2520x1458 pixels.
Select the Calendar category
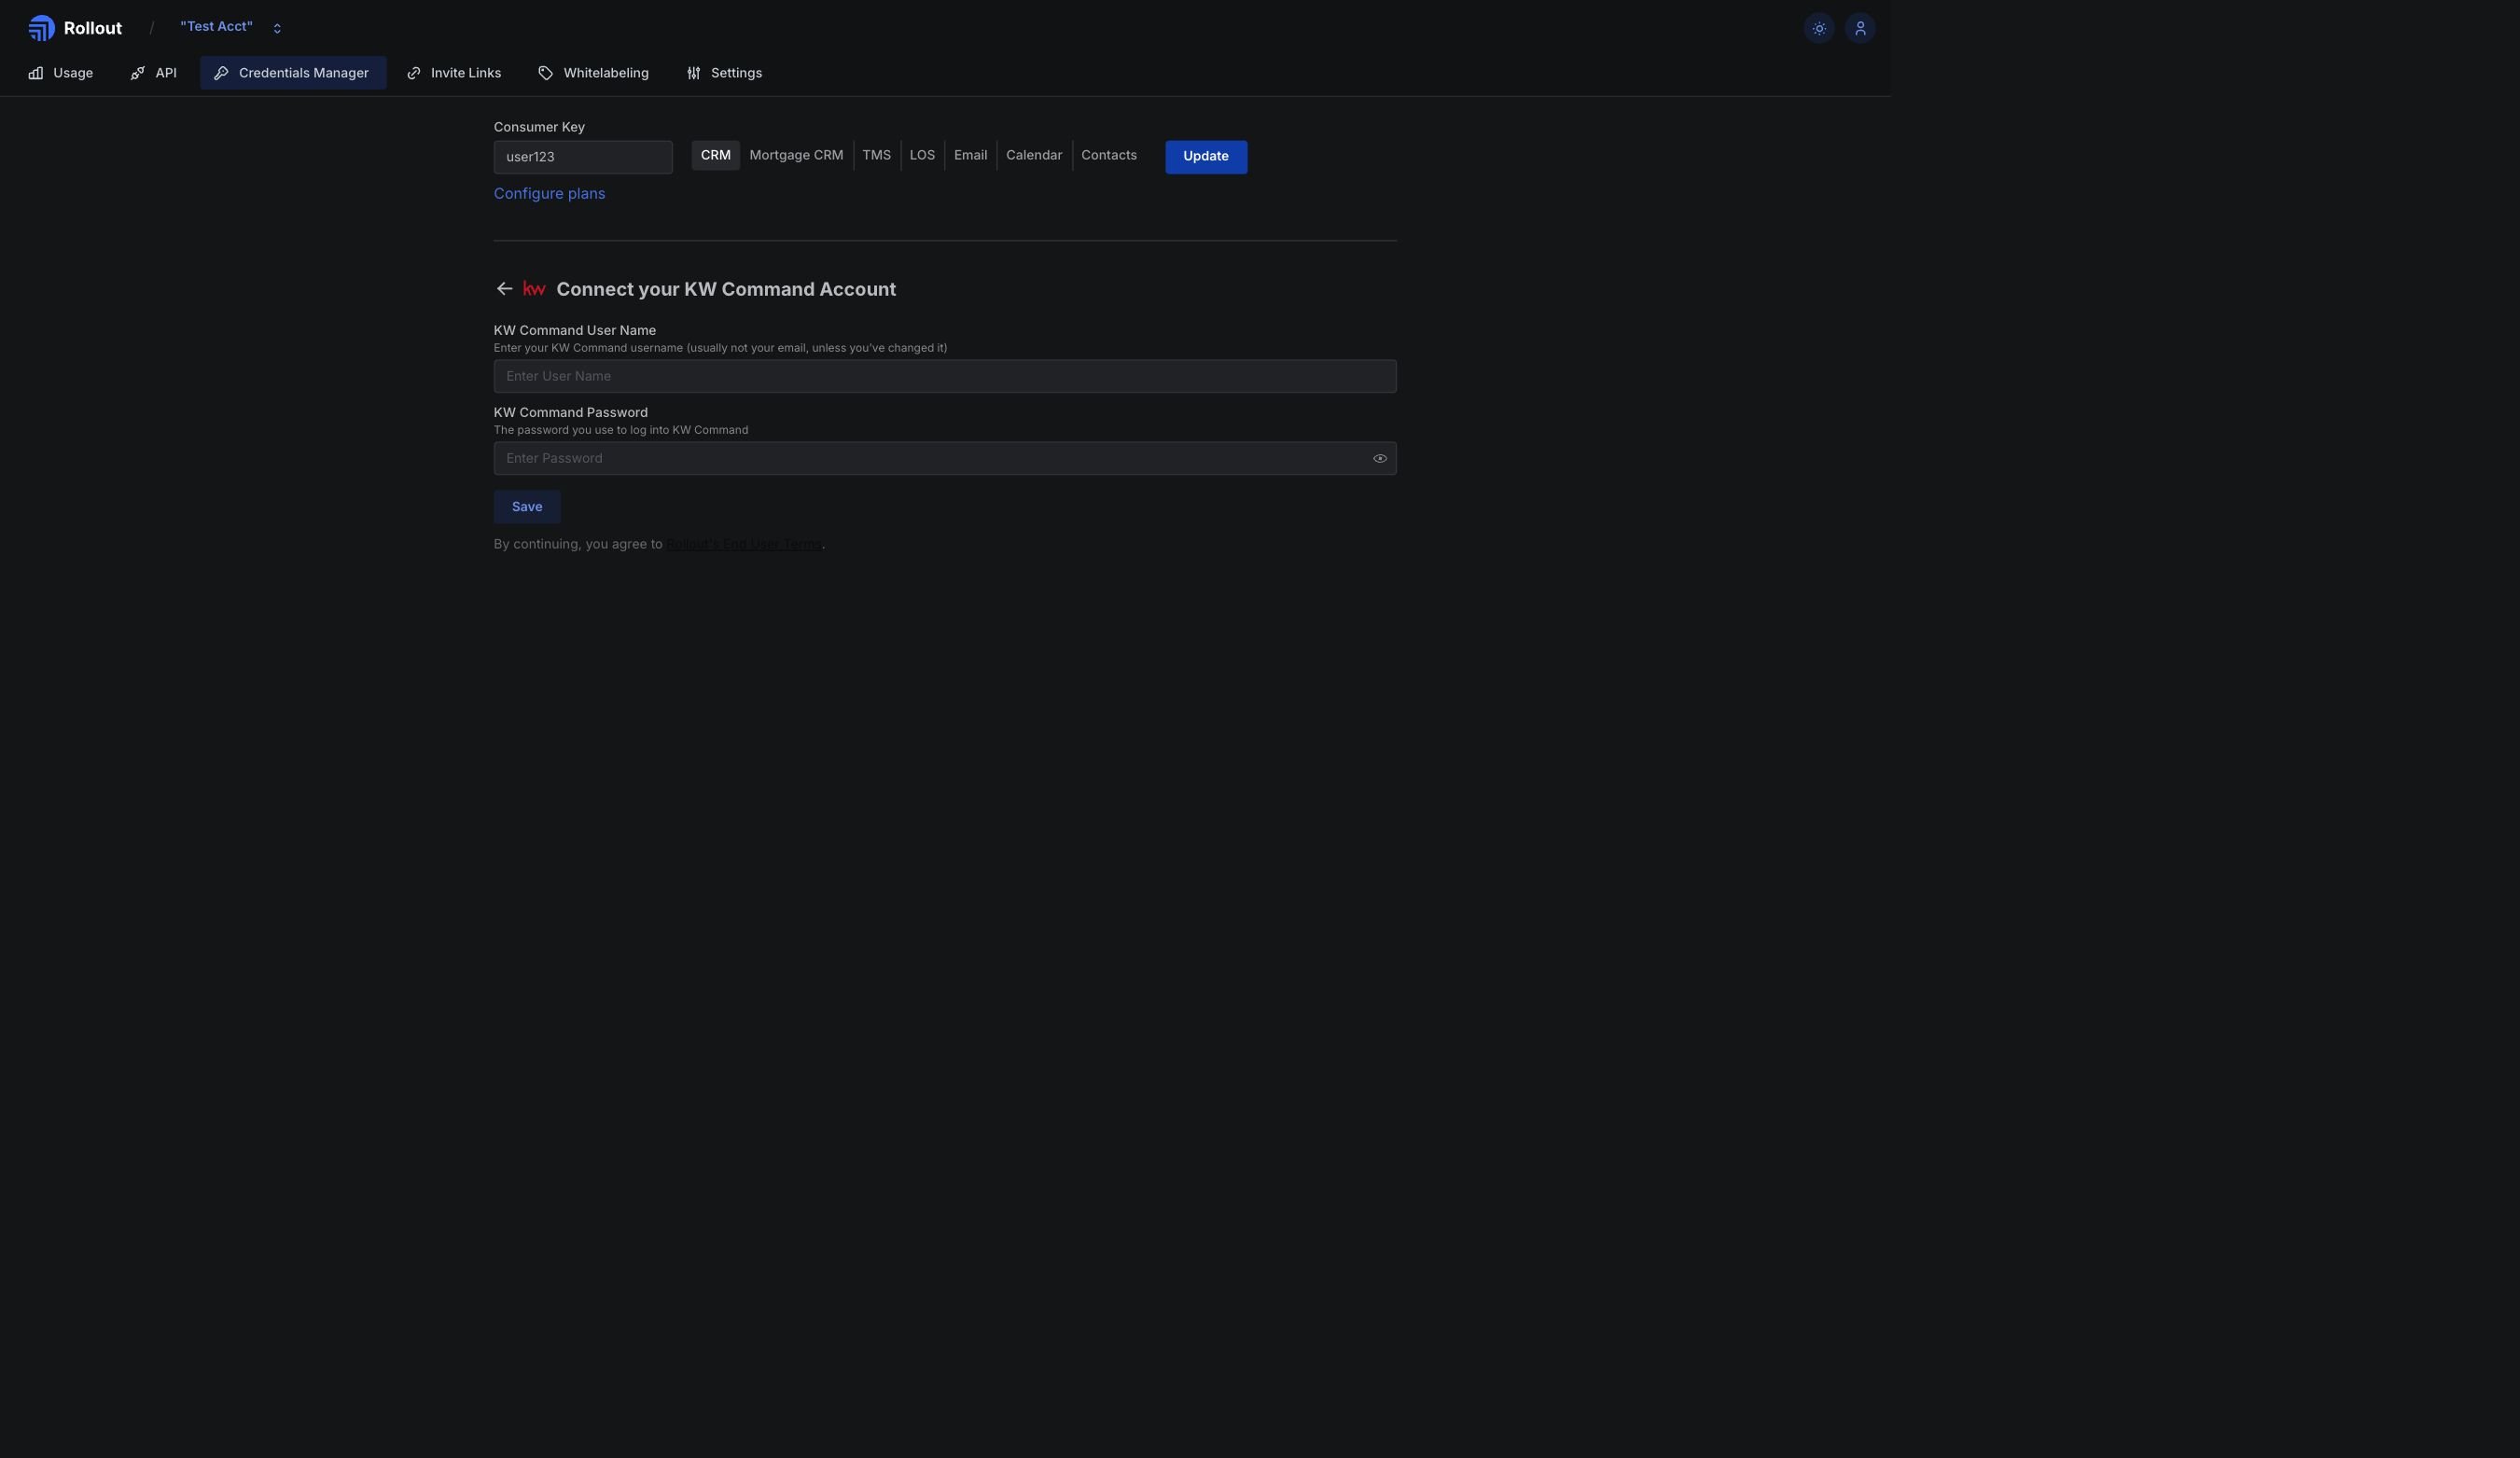1034,156
